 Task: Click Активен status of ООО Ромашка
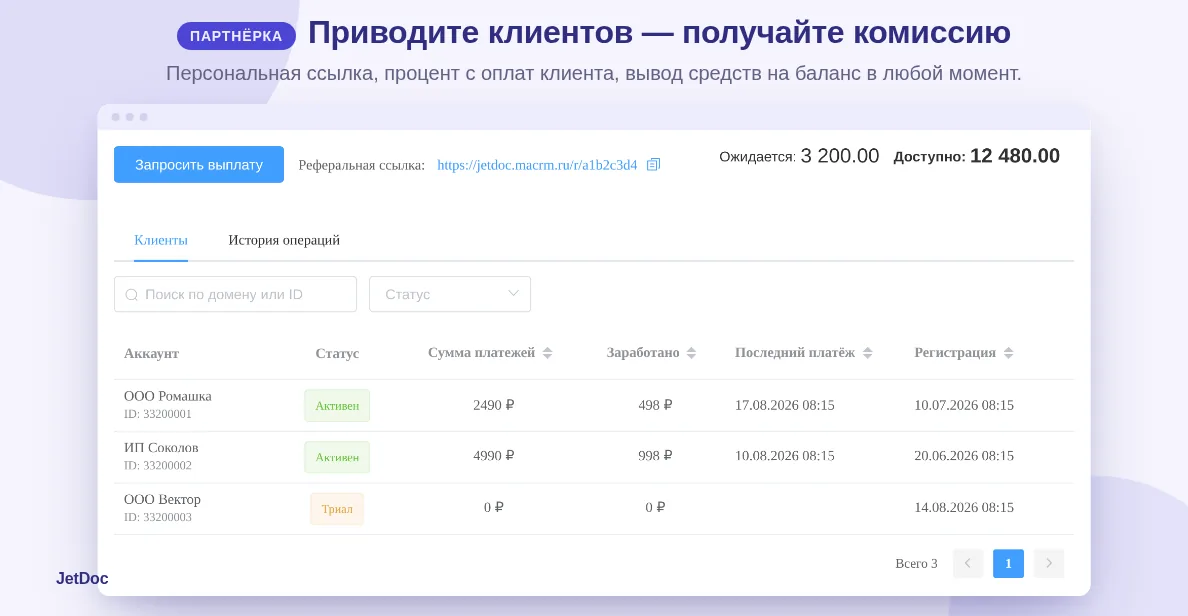point(337,405)
